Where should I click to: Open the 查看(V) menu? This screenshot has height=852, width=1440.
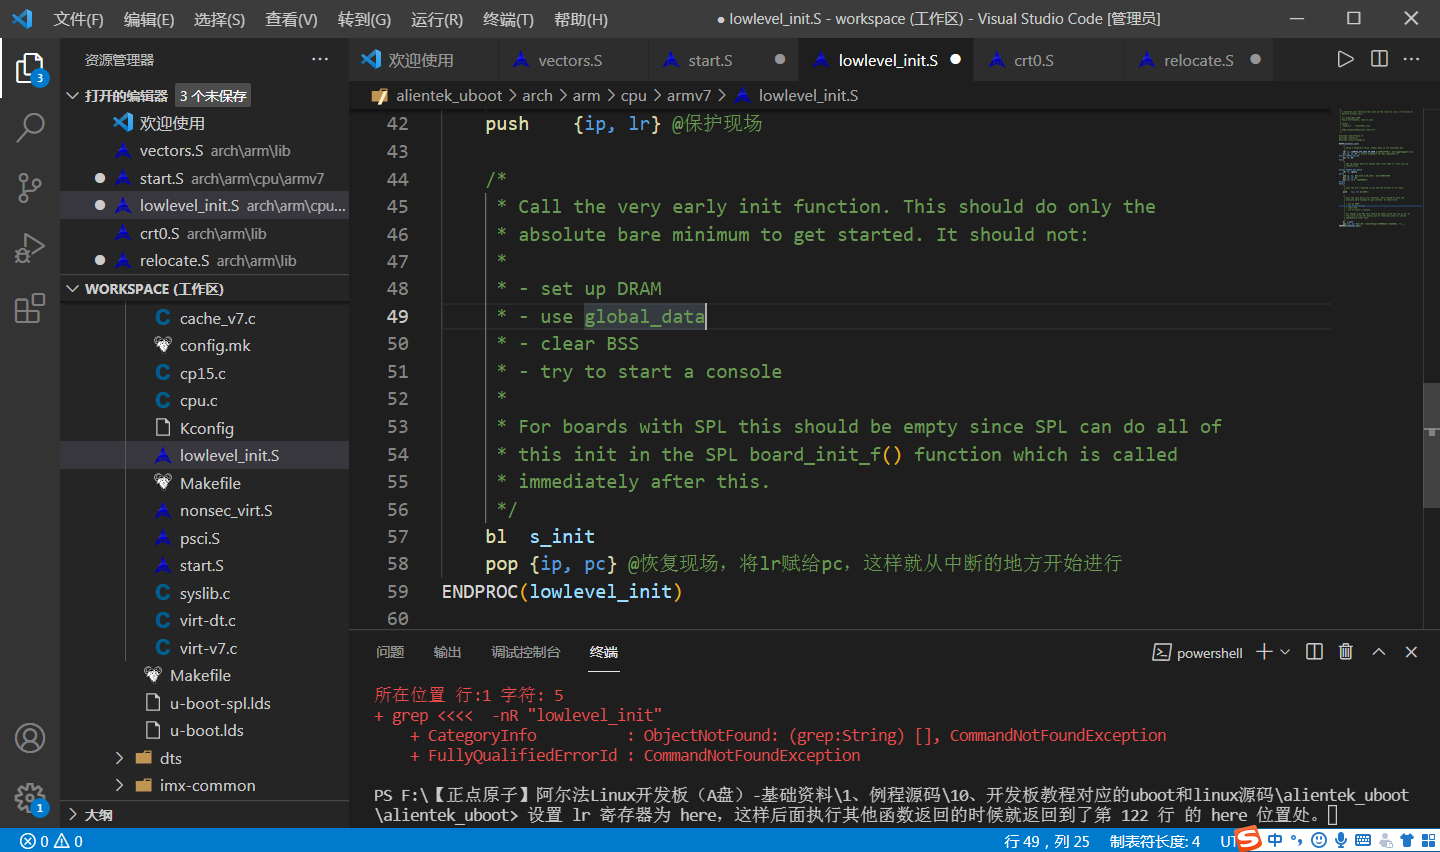[291, 19]
